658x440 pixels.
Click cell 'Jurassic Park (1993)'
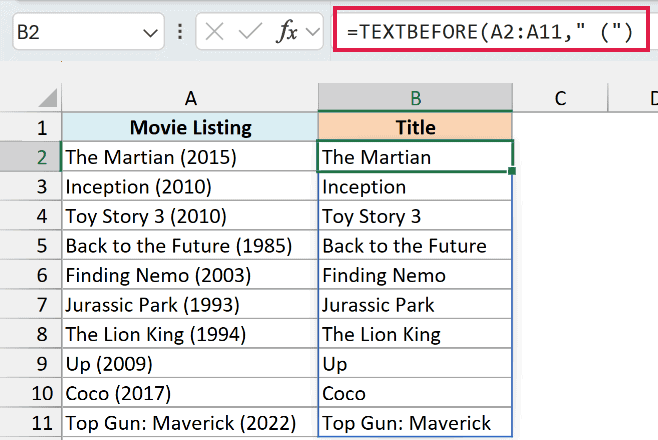(190, 305)
